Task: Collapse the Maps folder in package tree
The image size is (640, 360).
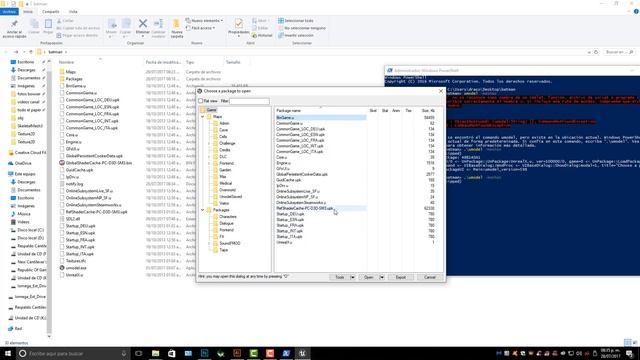Action: [203, 117]
